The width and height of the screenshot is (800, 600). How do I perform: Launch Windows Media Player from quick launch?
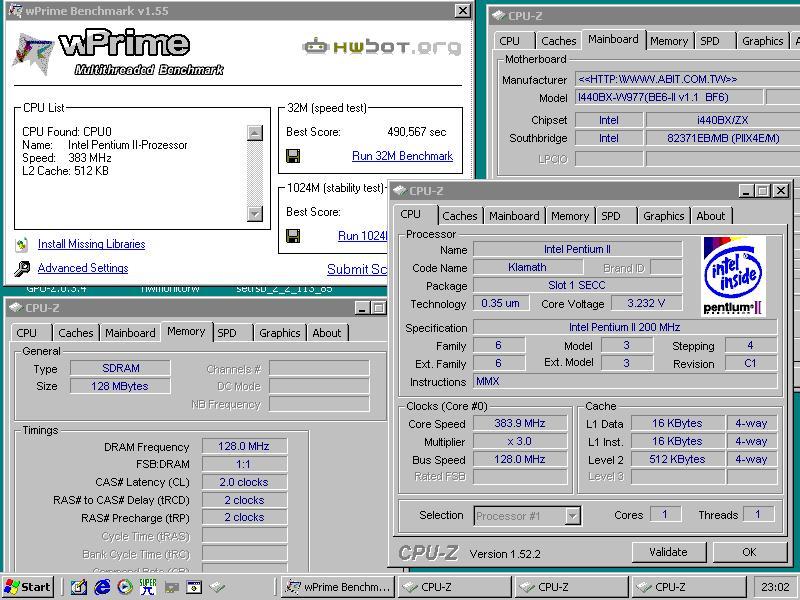[124, 587]
